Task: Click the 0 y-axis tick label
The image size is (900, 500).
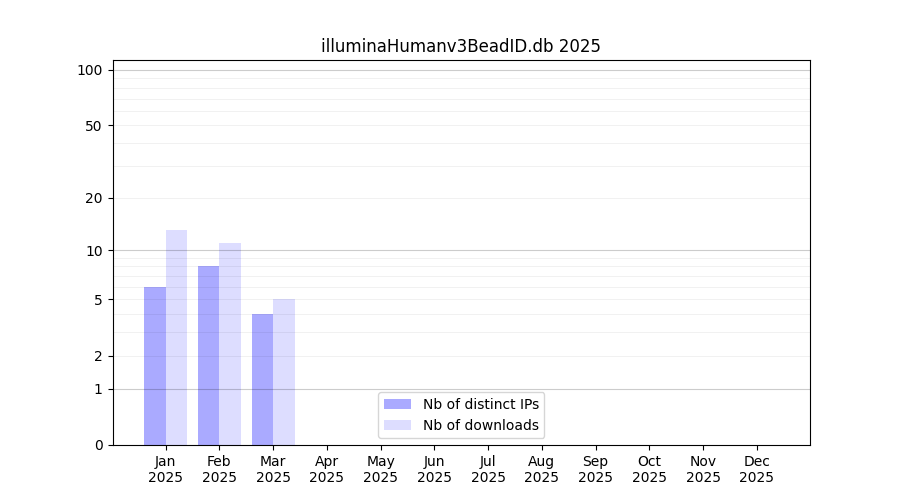Action: (98, 445)
